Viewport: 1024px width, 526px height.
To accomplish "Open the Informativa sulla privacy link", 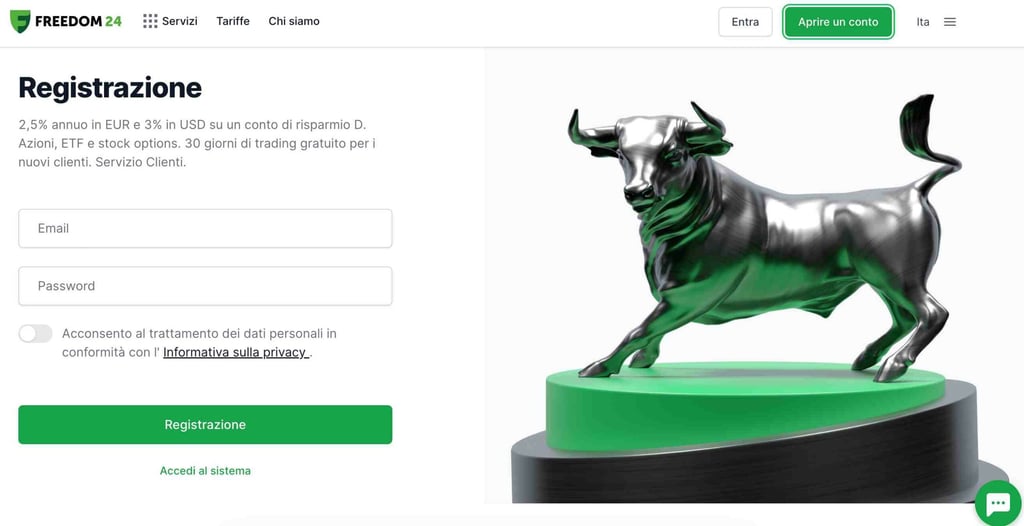I will (x=235, y=353).
